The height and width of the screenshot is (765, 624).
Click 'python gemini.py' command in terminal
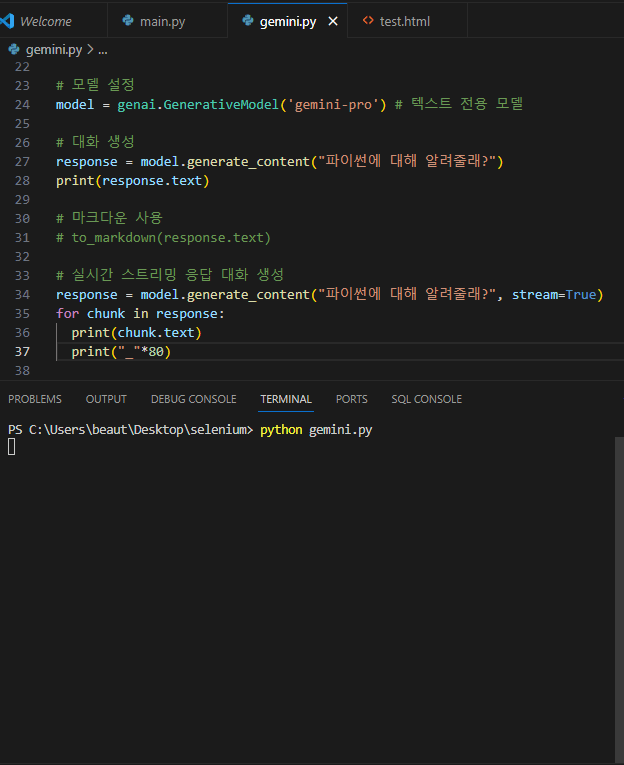coord(316,430)
